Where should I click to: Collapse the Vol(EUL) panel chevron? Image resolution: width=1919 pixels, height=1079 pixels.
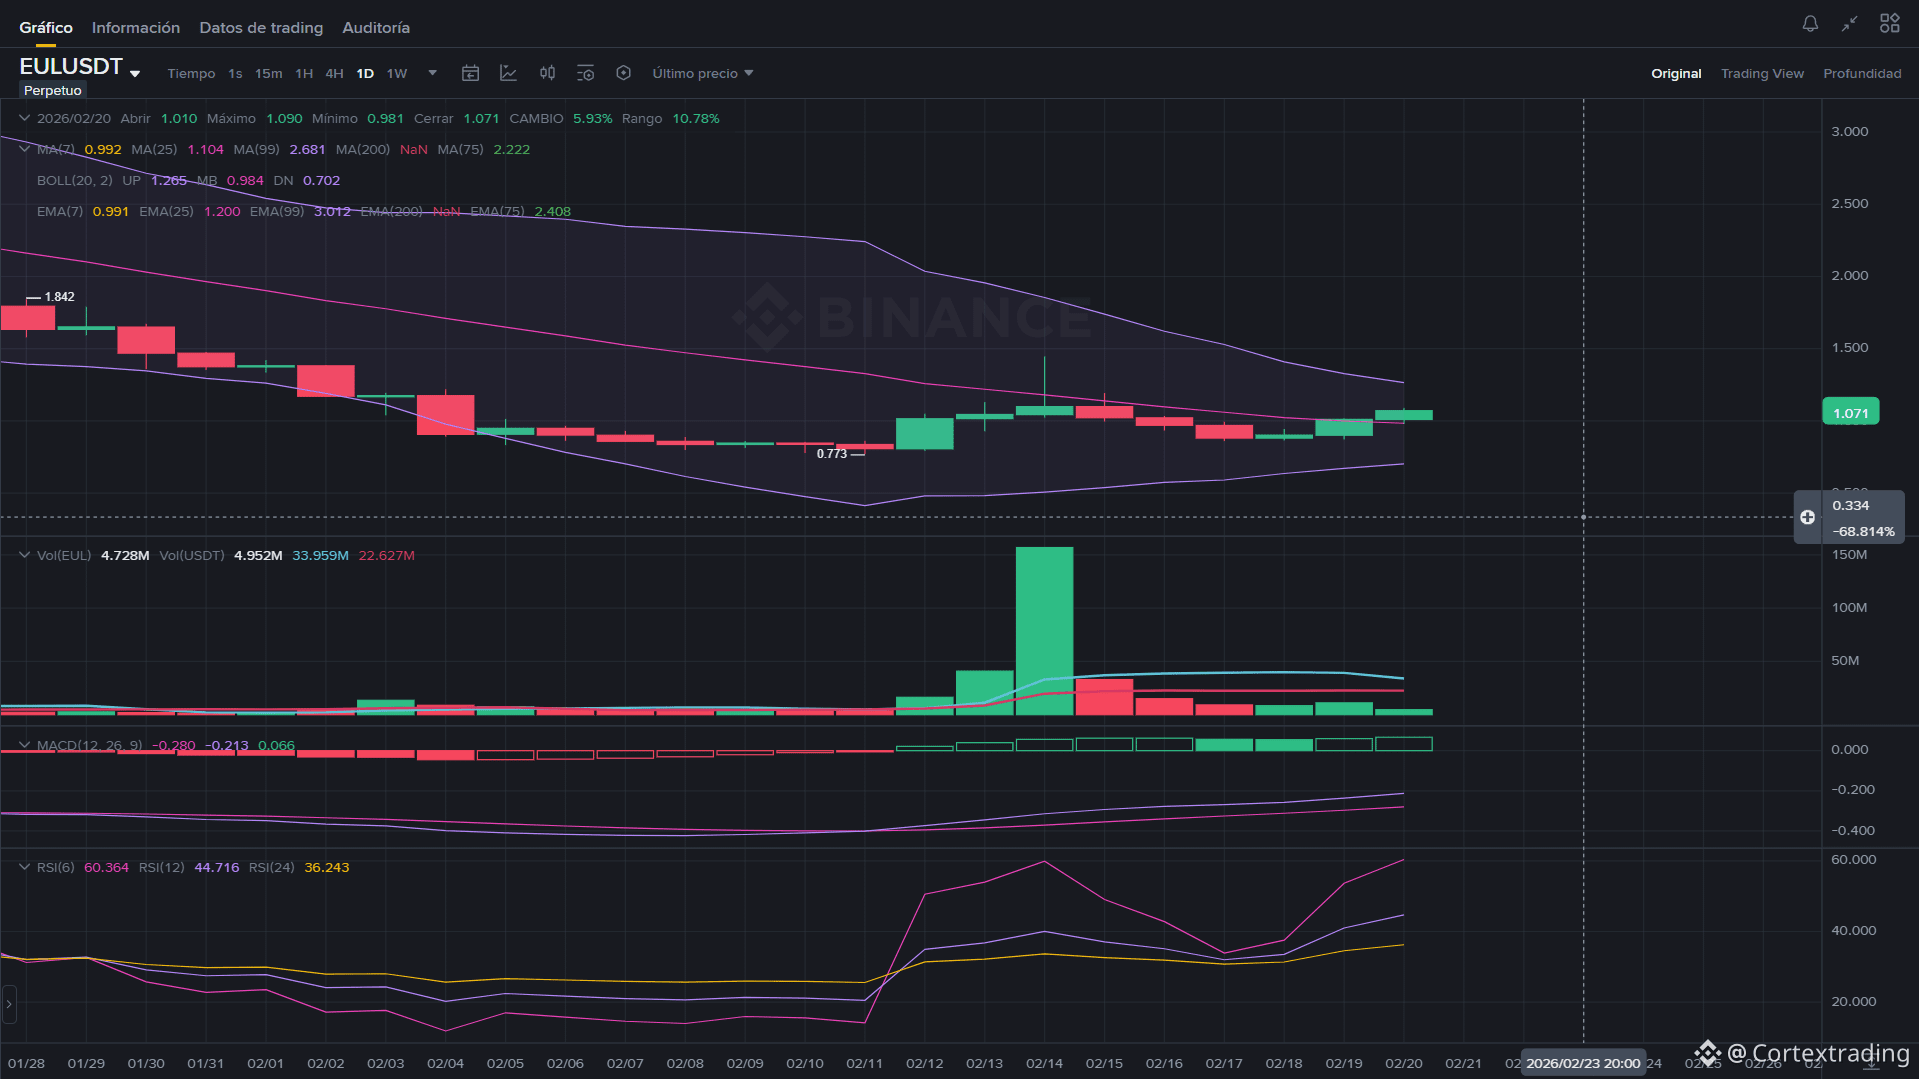point(24,555)
